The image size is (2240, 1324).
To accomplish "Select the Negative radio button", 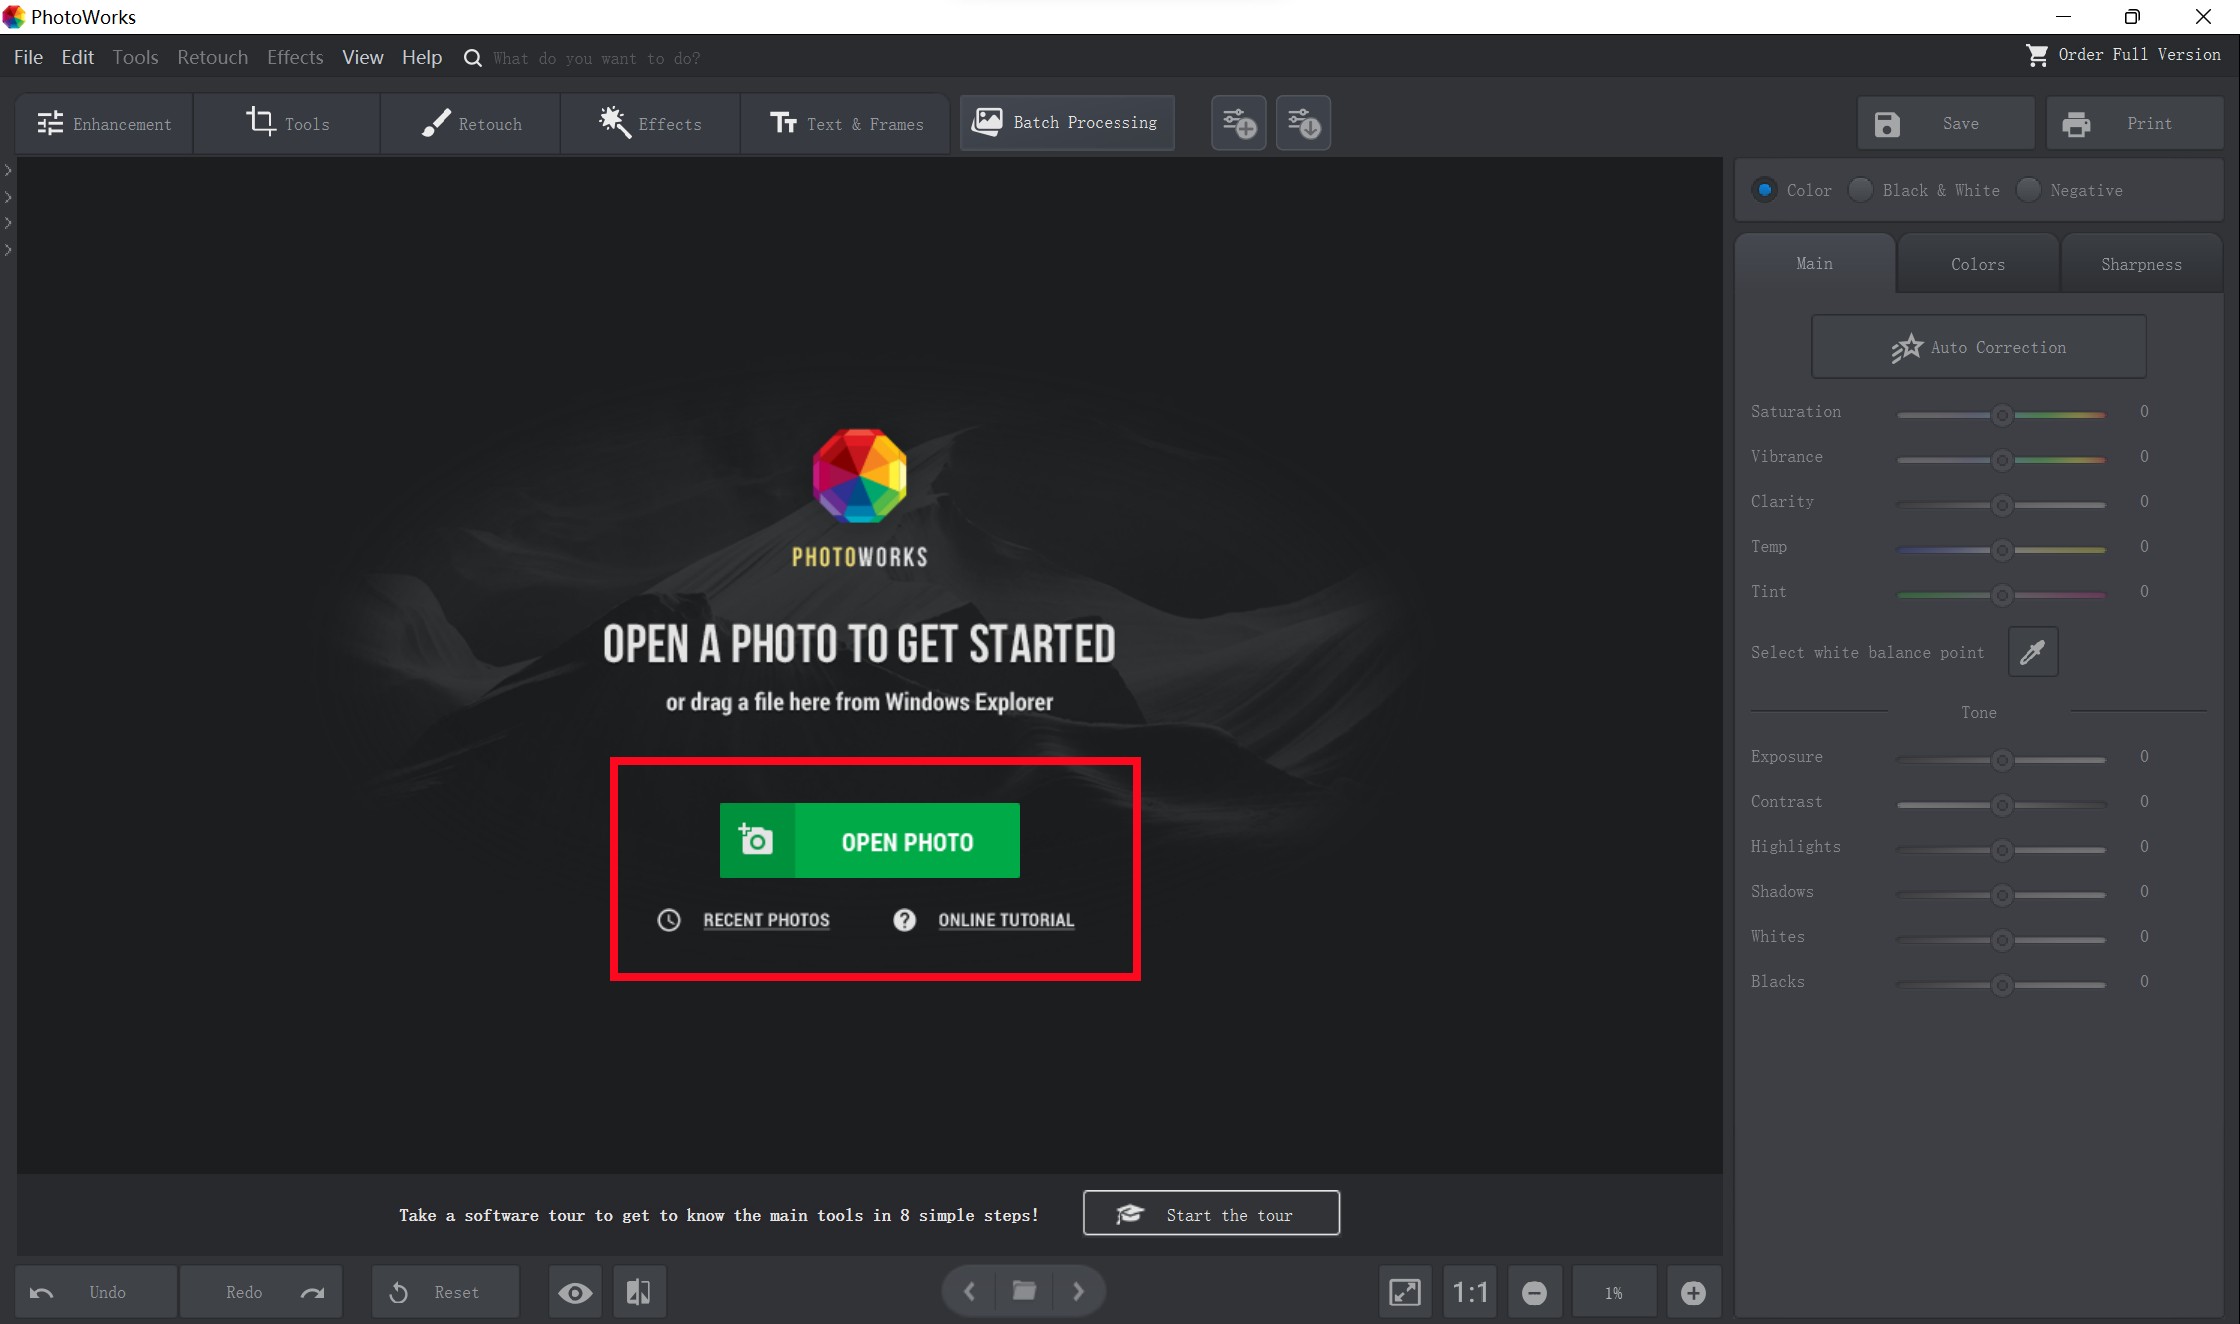I will pyautogui.click(x=2028, y=190).
